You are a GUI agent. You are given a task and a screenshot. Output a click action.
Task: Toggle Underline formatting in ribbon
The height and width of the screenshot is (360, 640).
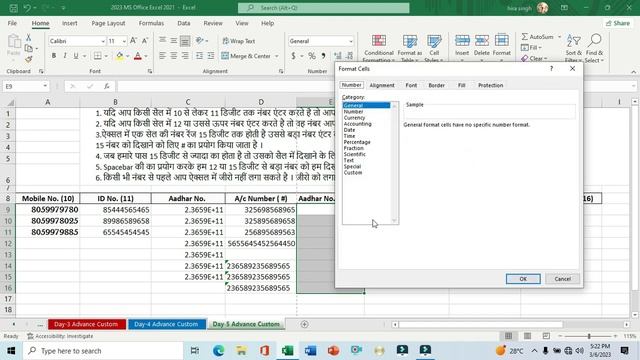click(x=76, y=56)
